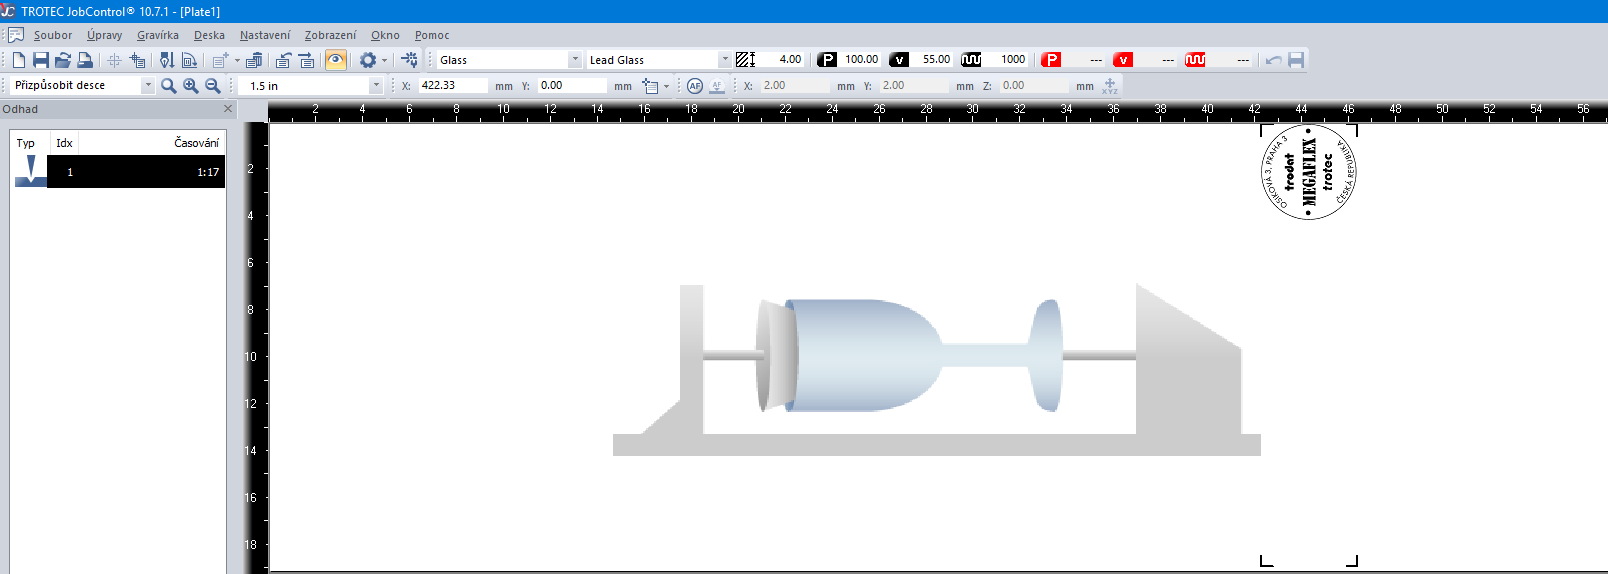Expand the Glass material group dropdown

[575, 60]
